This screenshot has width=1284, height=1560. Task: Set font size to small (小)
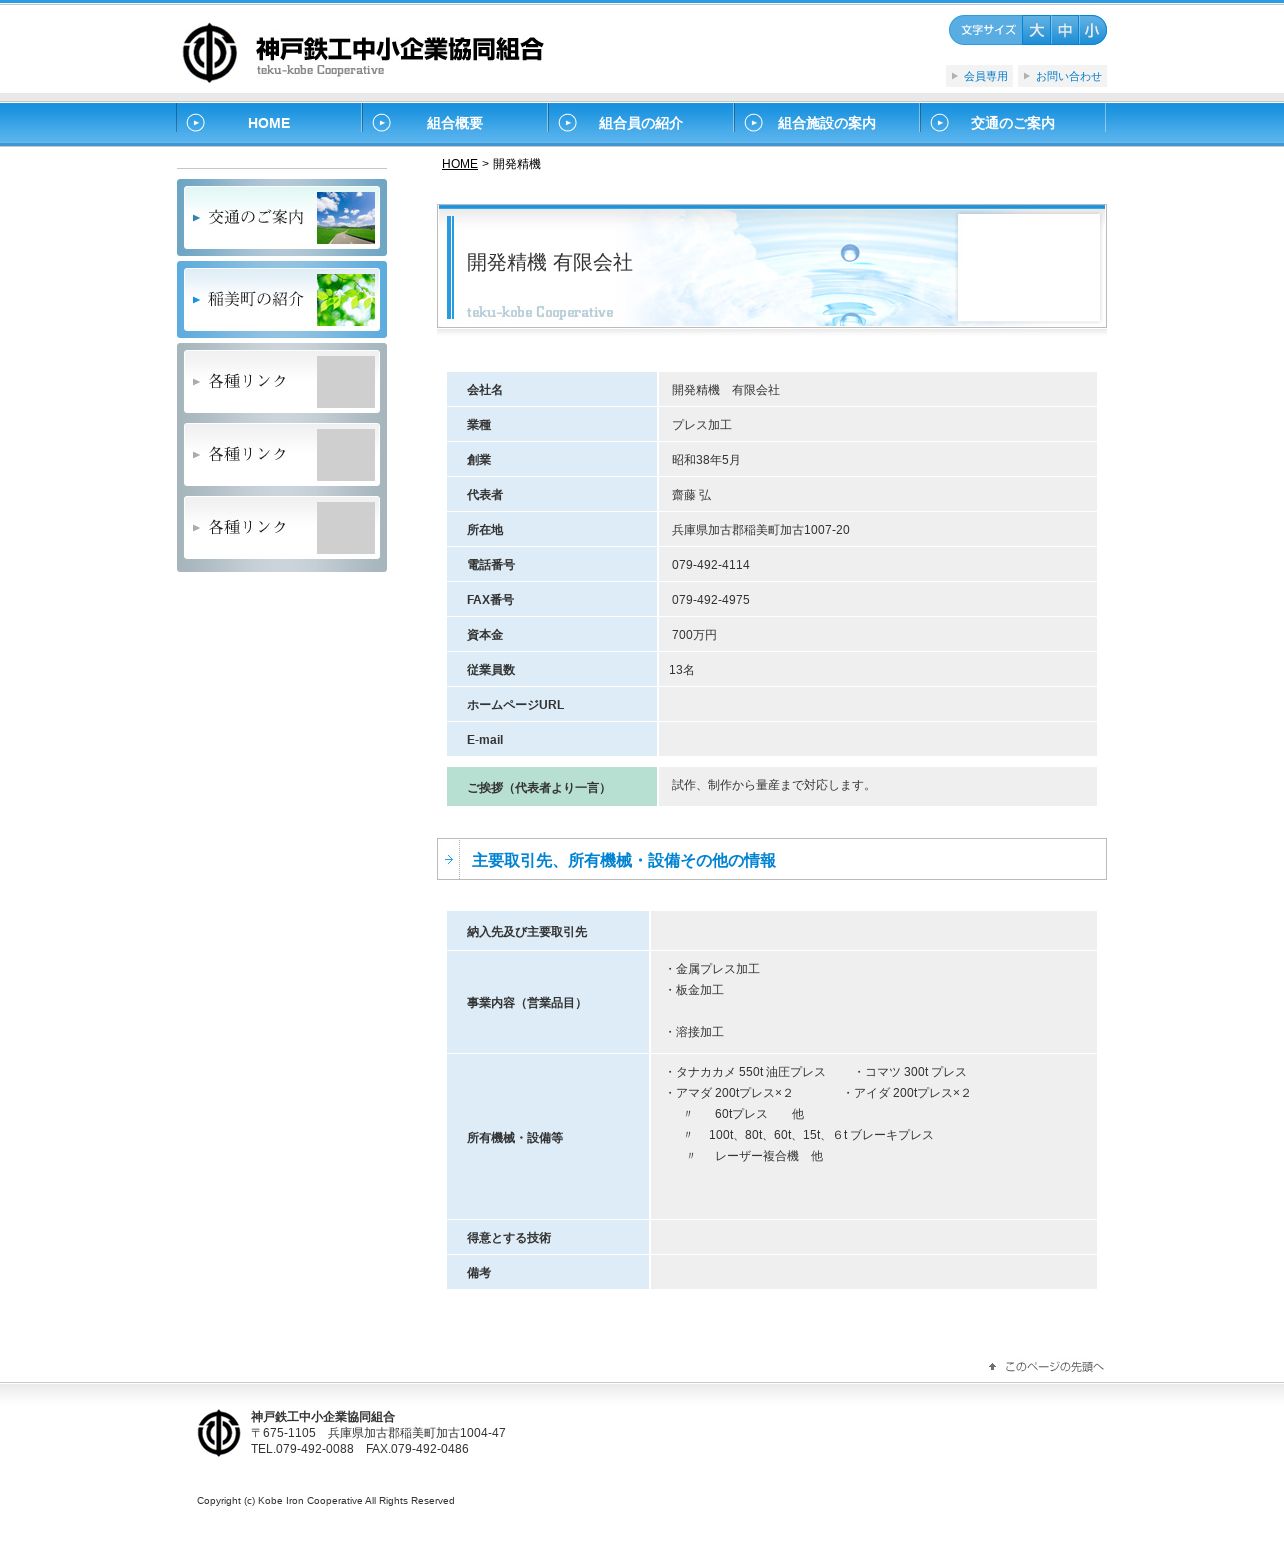click(1092, 30)
